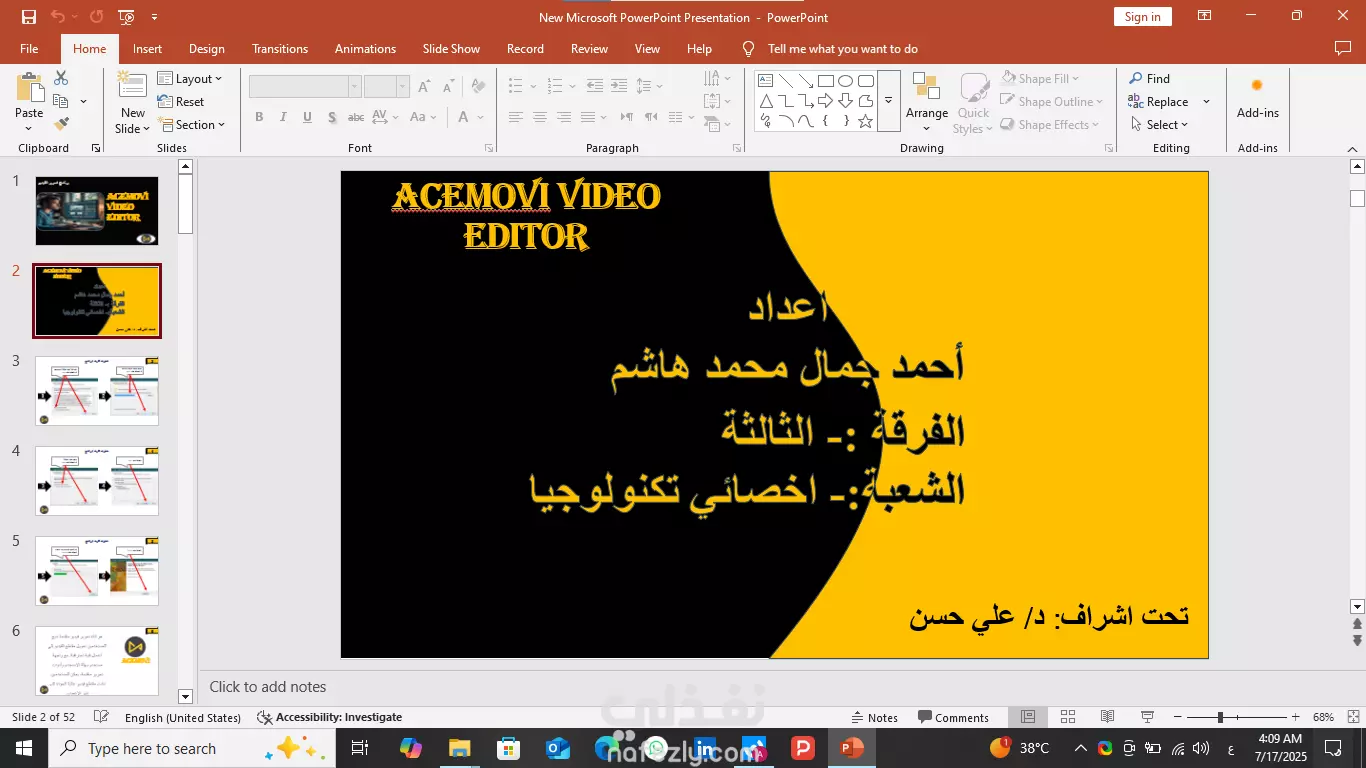Toggle the Notes pane

click(875, 717)
